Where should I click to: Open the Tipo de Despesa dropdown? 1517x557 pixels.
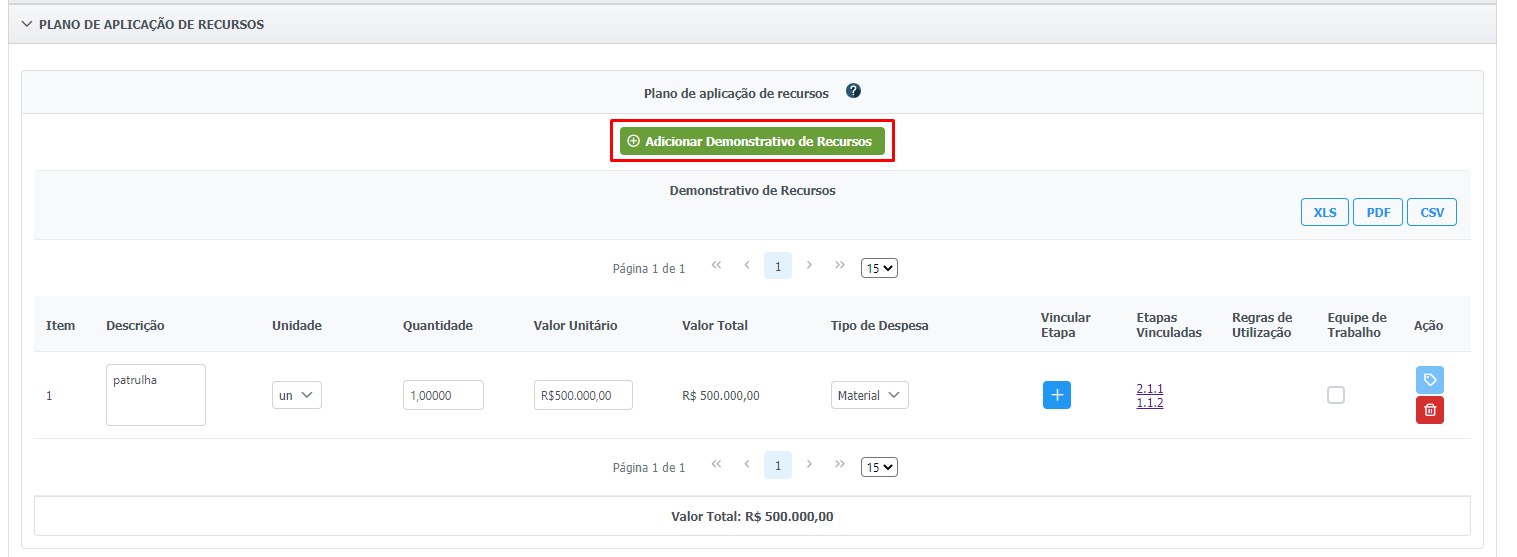click(x=869, y=395)
